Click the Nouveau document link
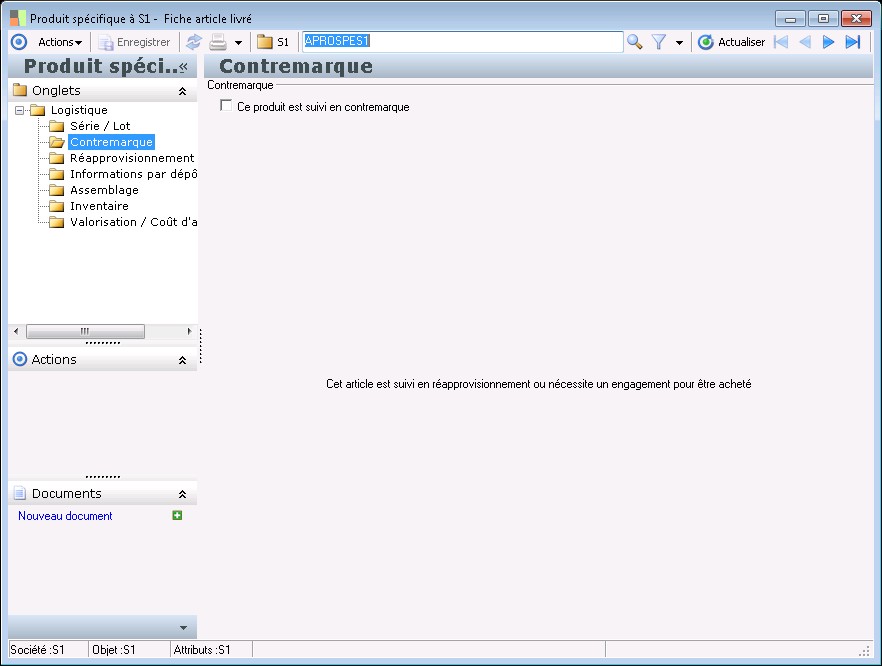The width and height of the screenshot is (882, 666). point(65,516)
